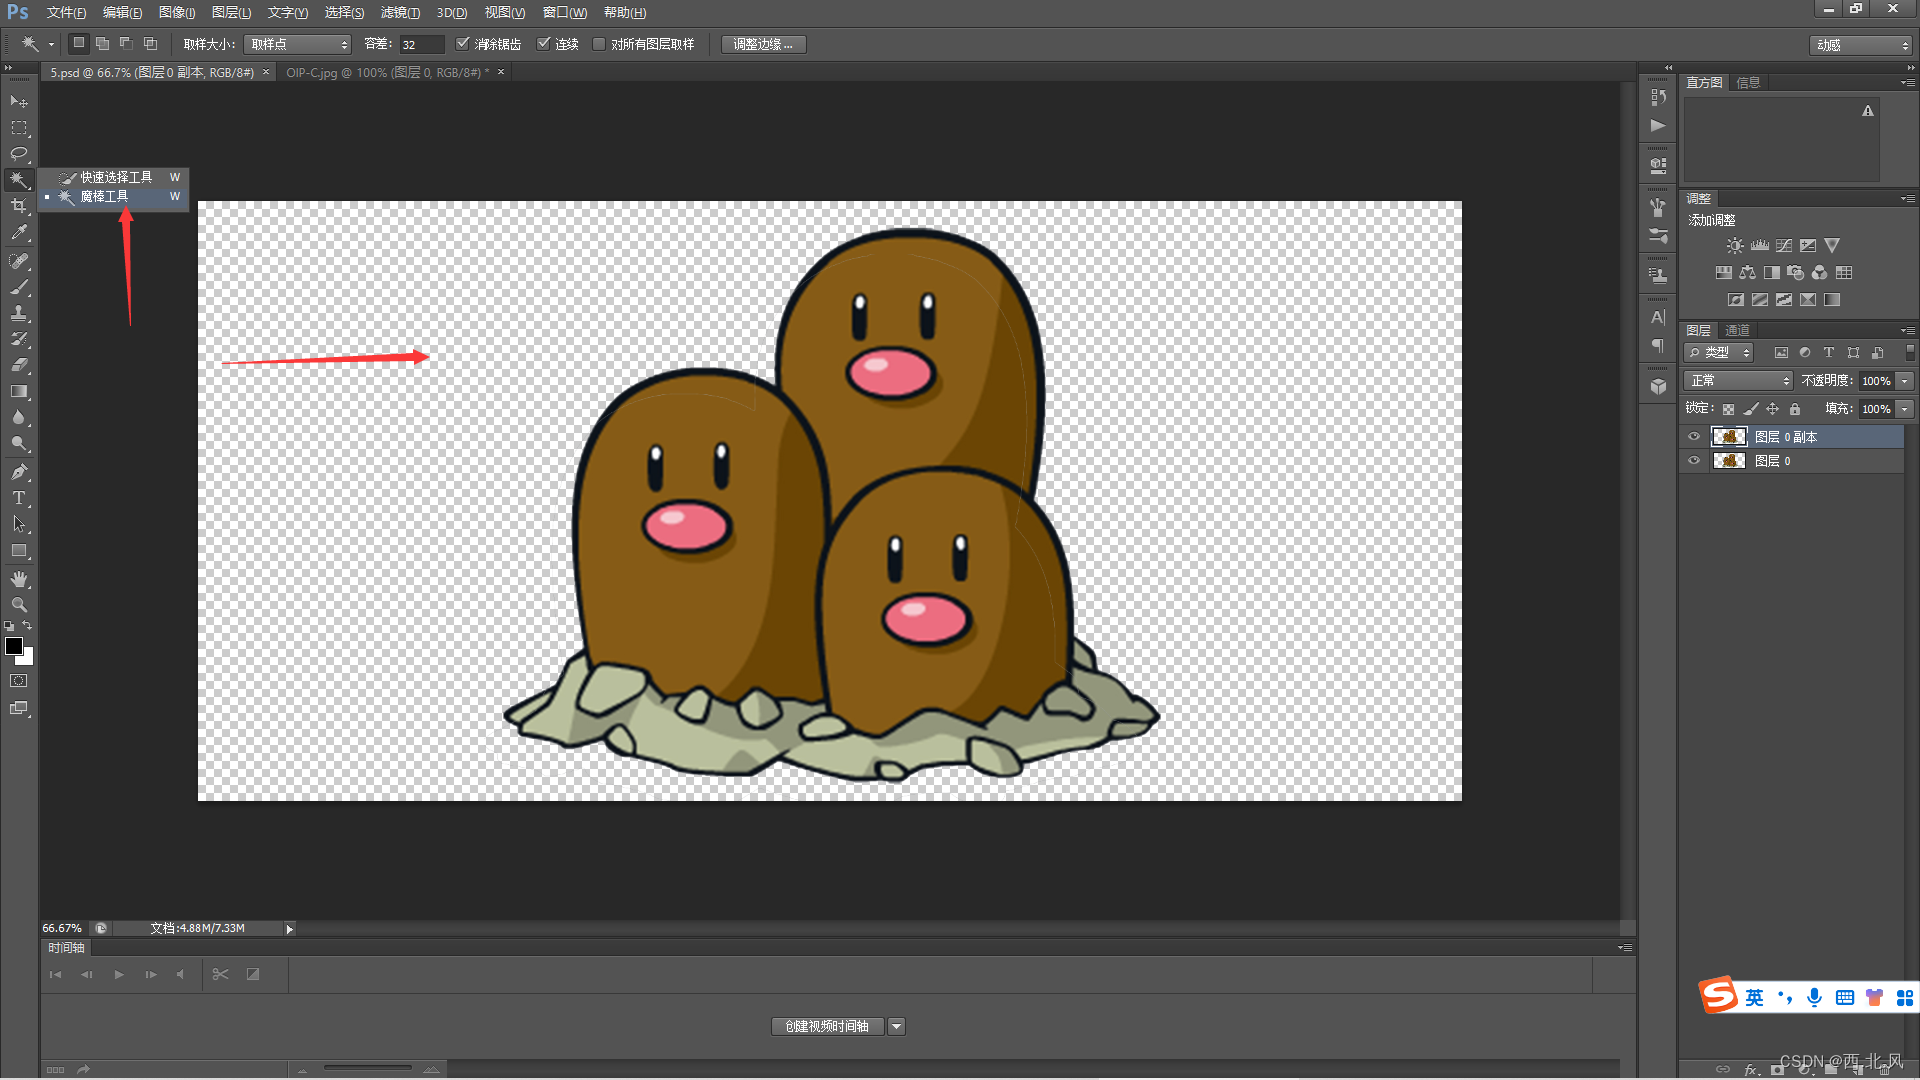Image resolution: width=1920 pixels, height=1080 pixels.
Task: Select the Lasso tool
Action: pyautogui.click(x=19, y=154)
